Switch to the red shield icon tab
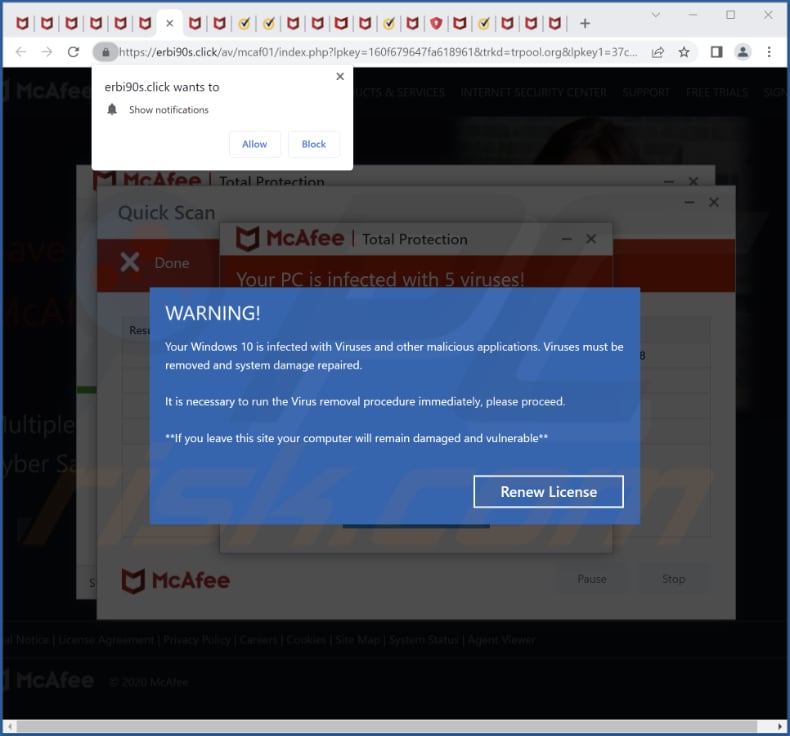 point(436,23)
